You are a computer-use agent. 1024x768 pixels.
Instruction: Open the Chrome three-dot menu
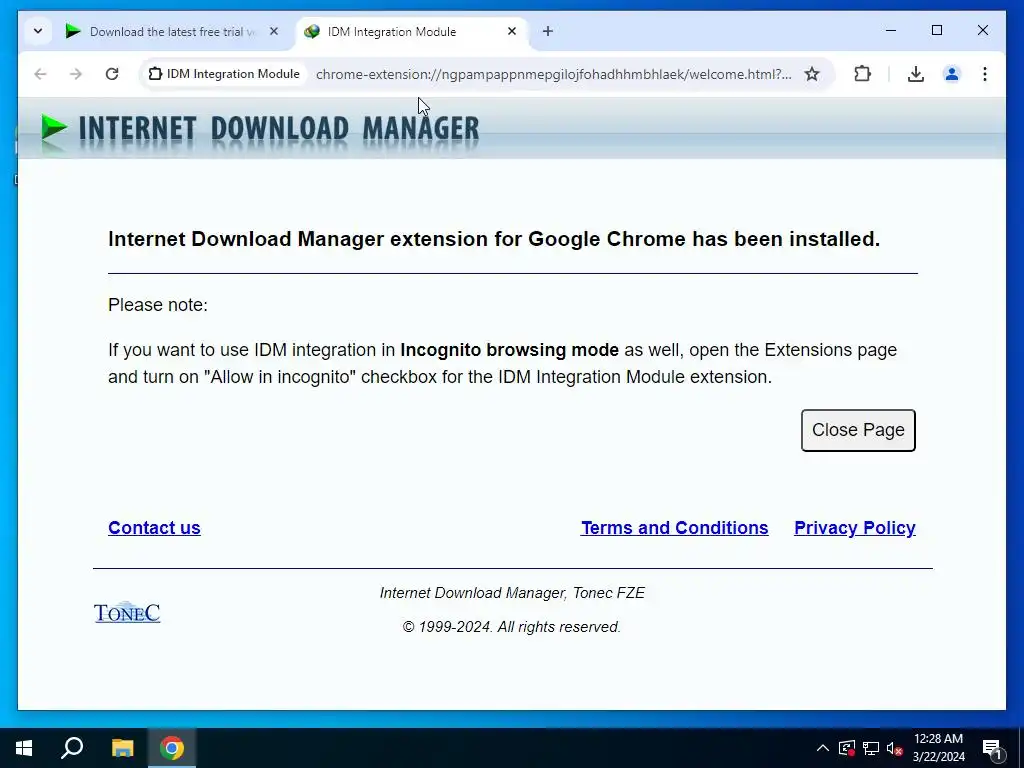click(x=985, y=74)
